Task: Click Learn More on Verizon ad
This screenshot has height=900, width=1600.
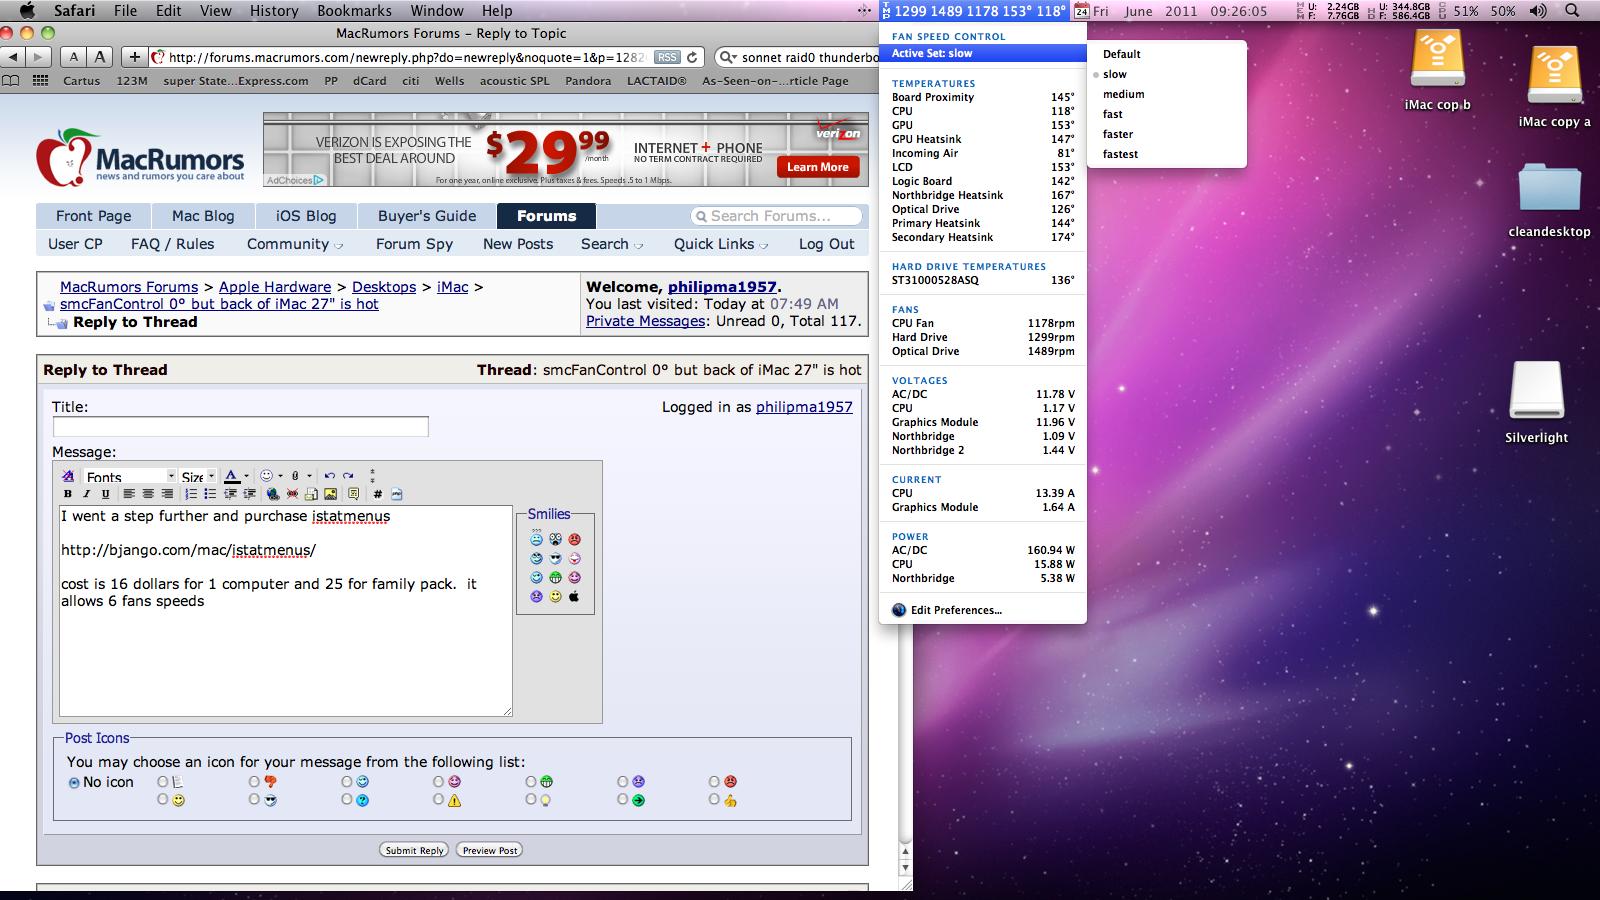Action: (817, 167)
